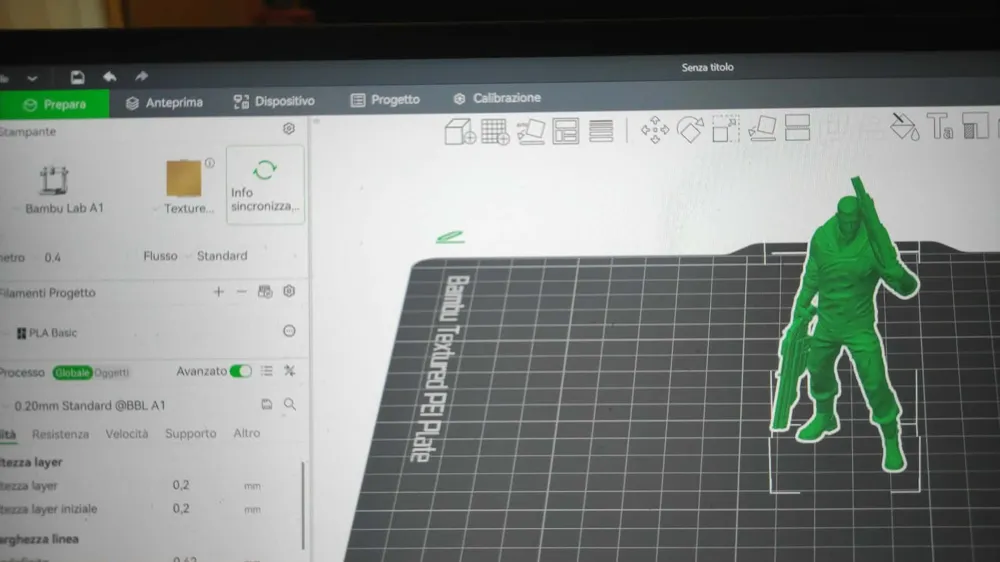Open the nozzle diameter 0.4 dropdown
1000x562 pixels.
point(52,258)
